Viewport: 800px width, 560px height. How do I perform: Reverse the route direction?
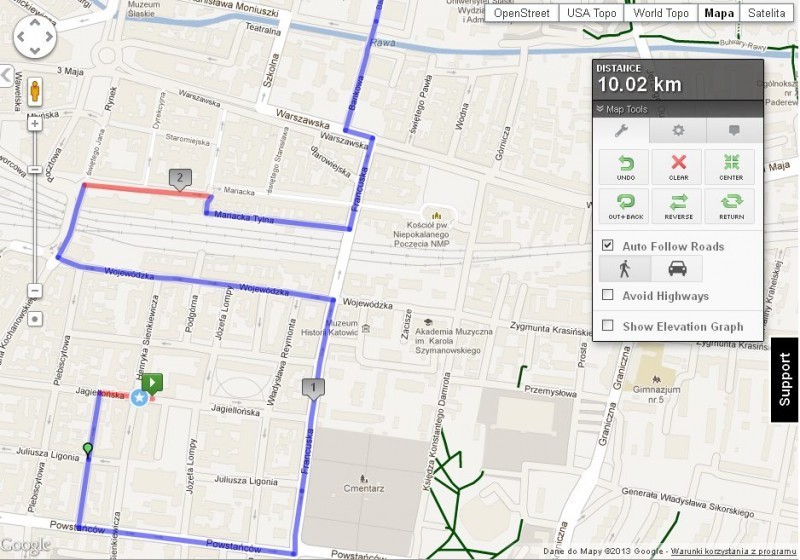tap(679, 206)
